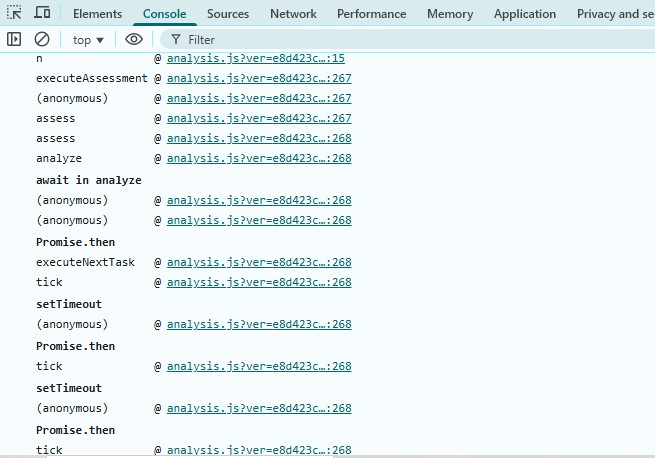Open the analyze frame source link
The width and height of the screenshot is (655, 458).
[x=259, y=158]
